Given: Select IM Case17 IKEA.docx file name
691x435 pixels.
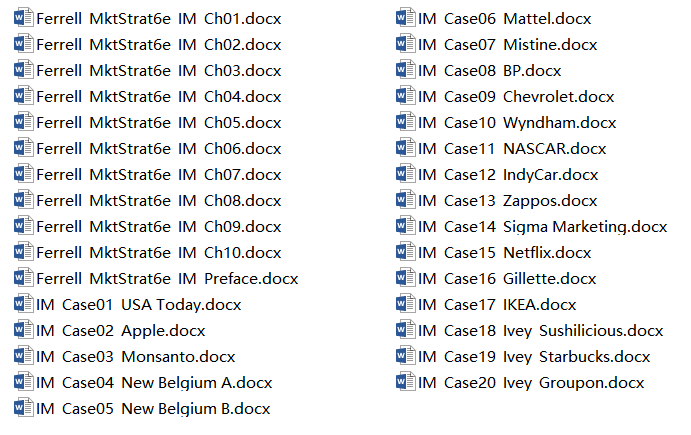Looking at the screenshot, I should pos(497,305).
